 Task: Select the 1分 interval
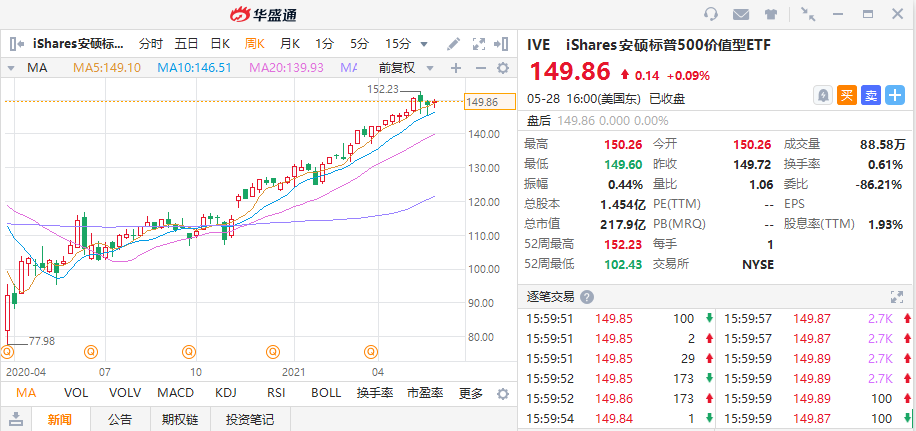click(325, 43)
